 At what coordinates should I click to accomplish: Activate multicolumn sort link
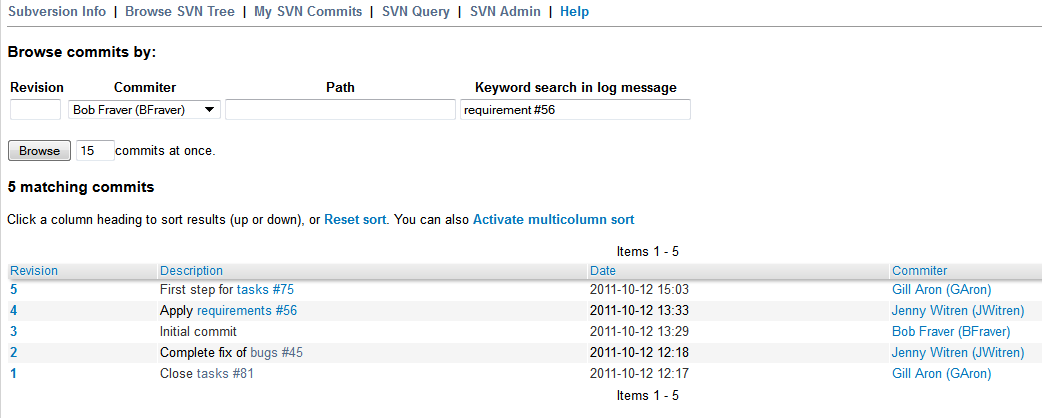(x=554, y=219)
